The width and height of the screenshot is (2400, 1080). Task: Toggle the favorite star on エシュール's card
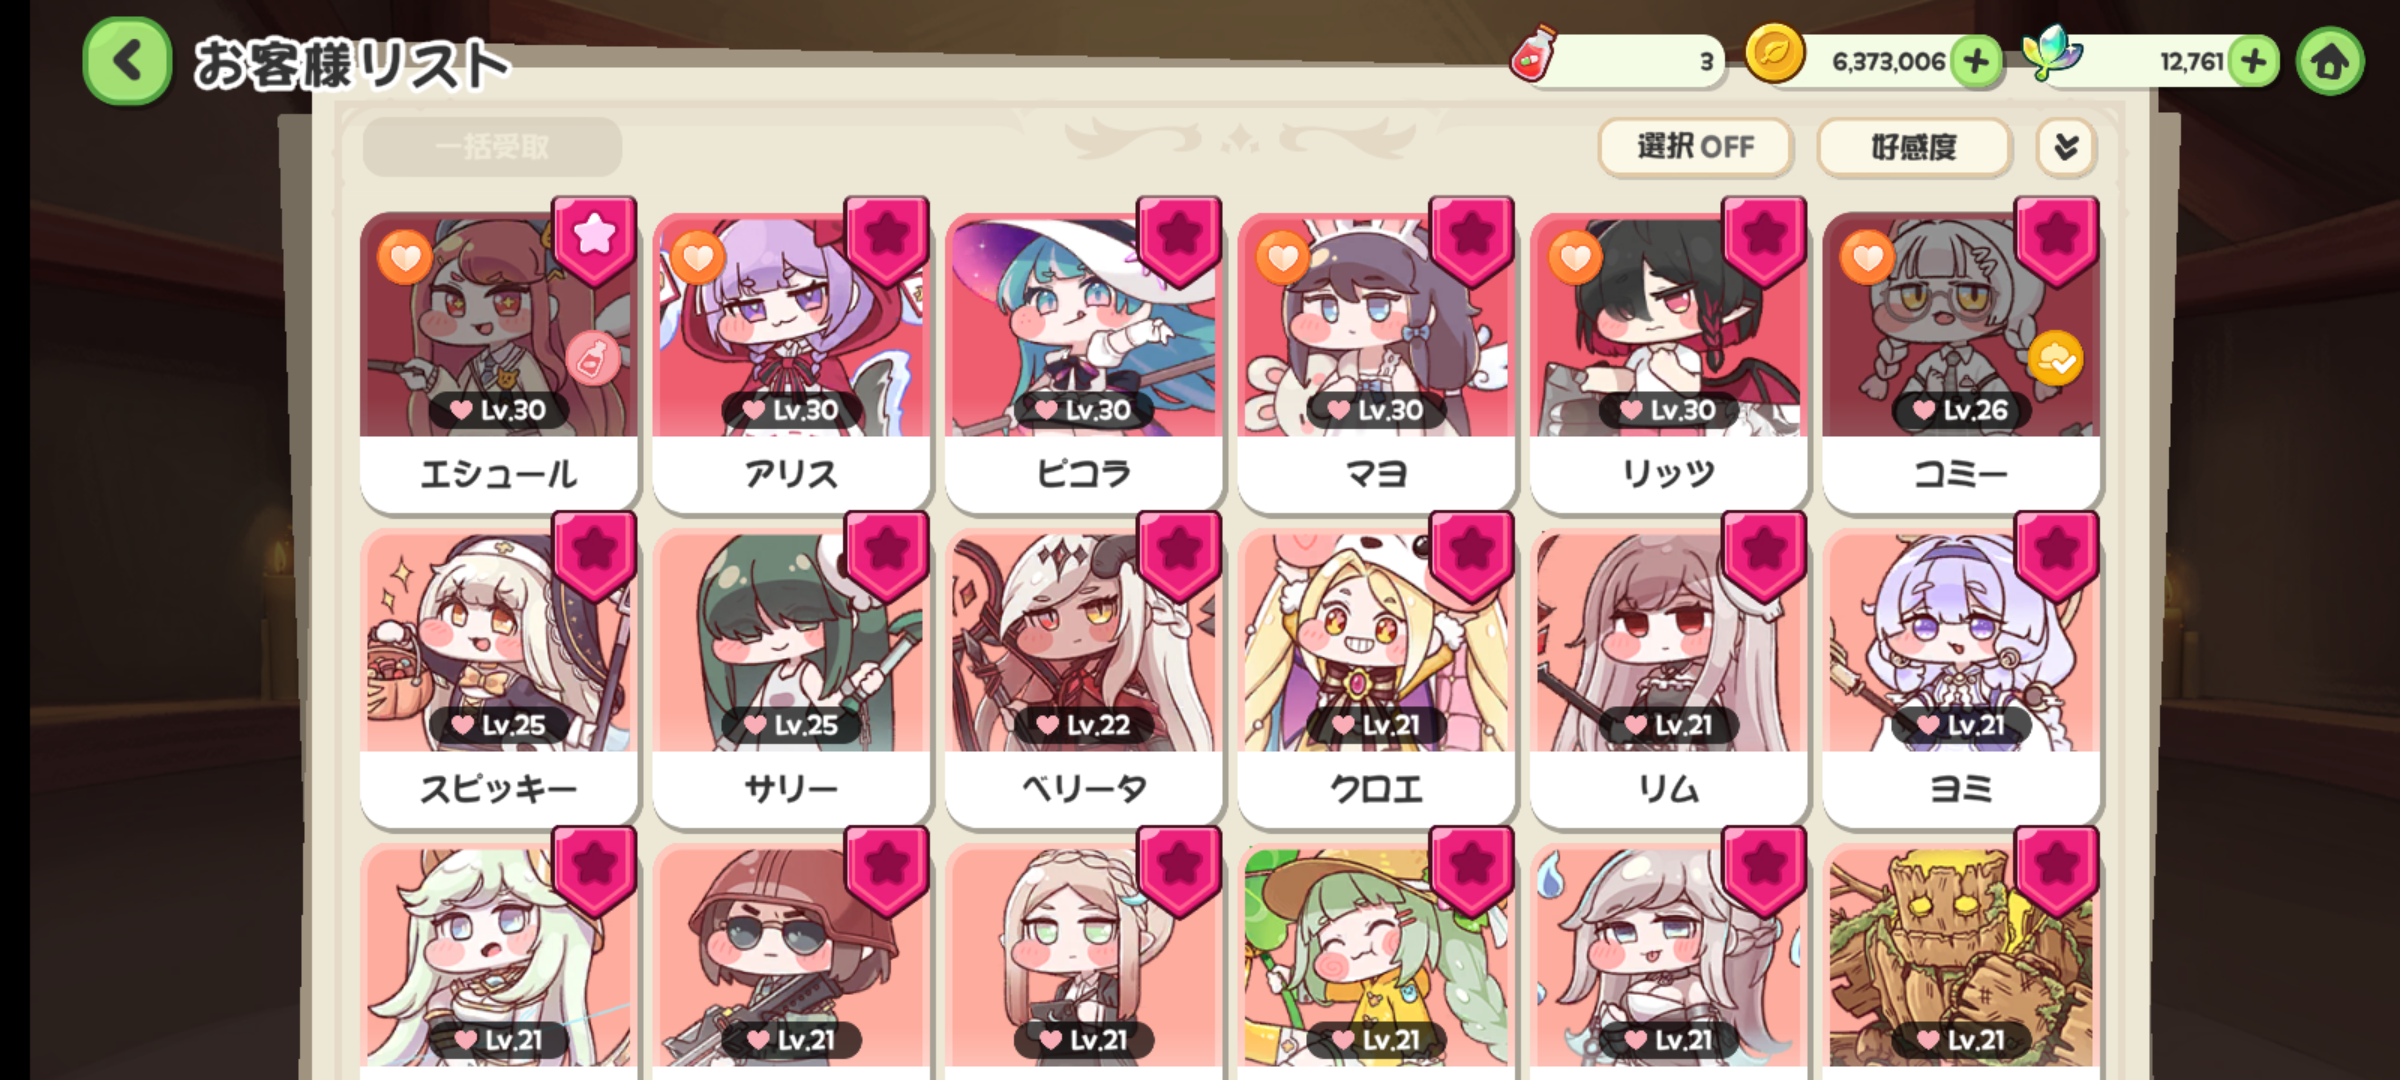pyautogui.click(x=594, y=240)
